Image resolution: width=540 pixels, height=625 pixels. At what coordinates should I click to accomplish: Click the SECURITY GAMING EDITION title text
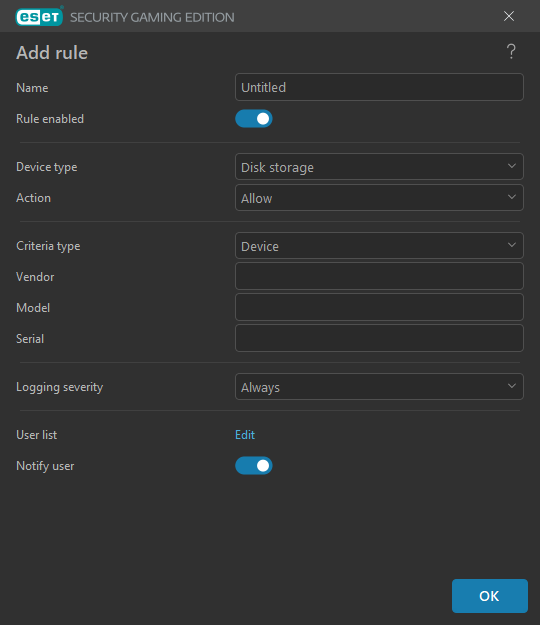(x=152, y=18)
